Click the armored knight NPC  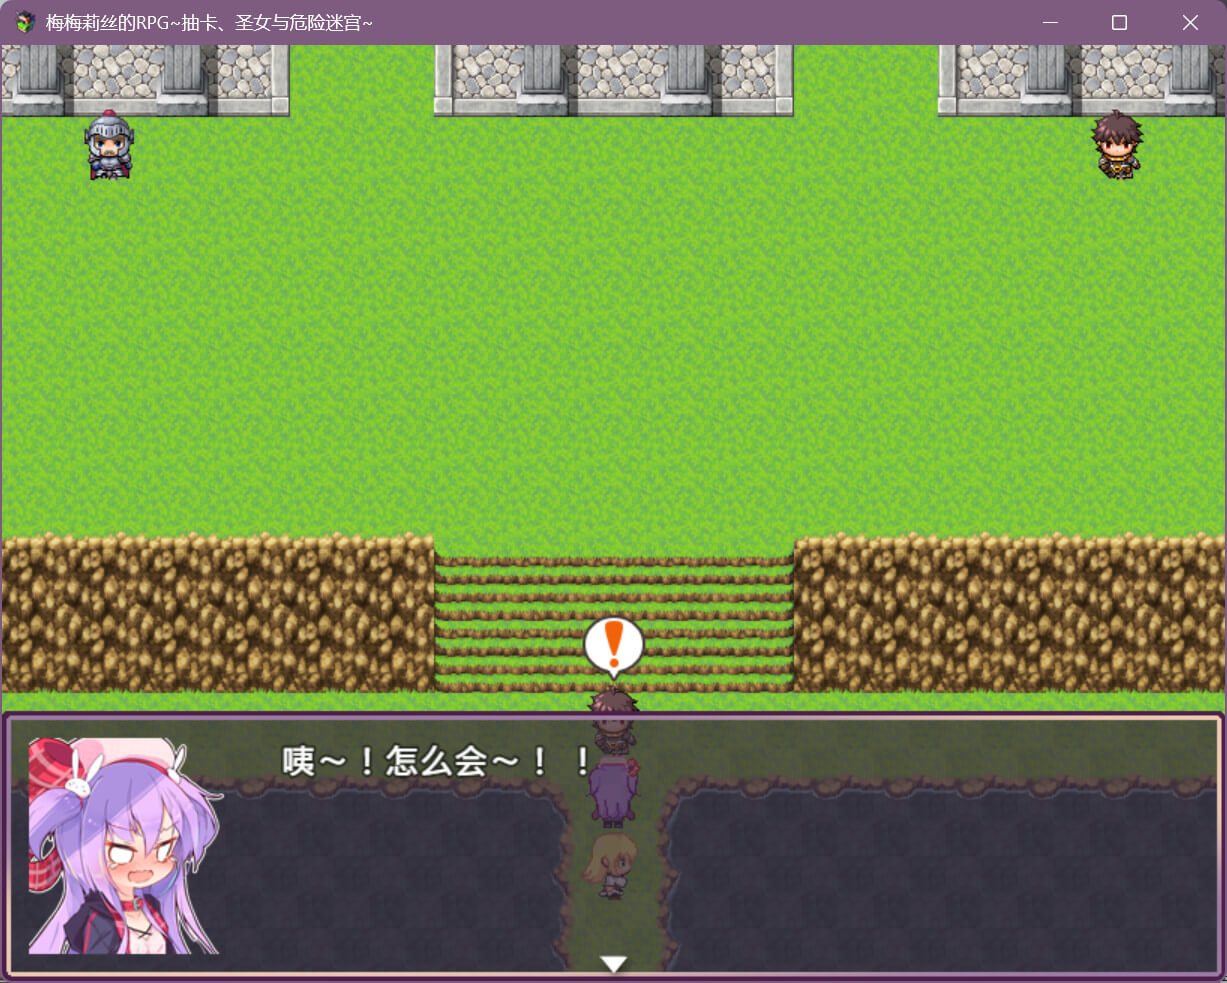(108, 146)
